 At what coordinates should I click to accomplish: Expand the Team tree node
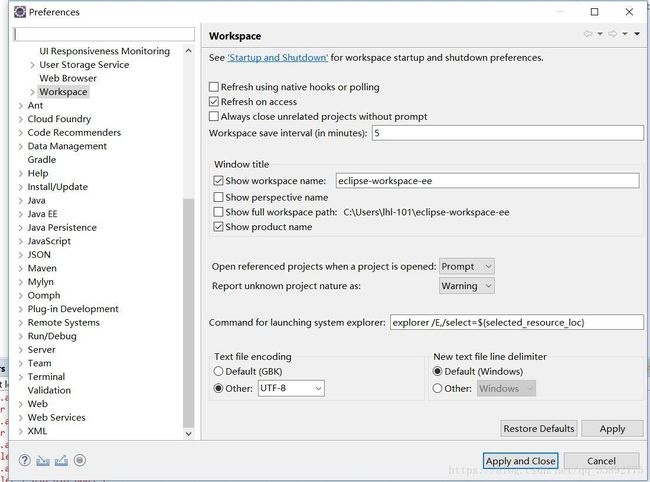(21, 364)
